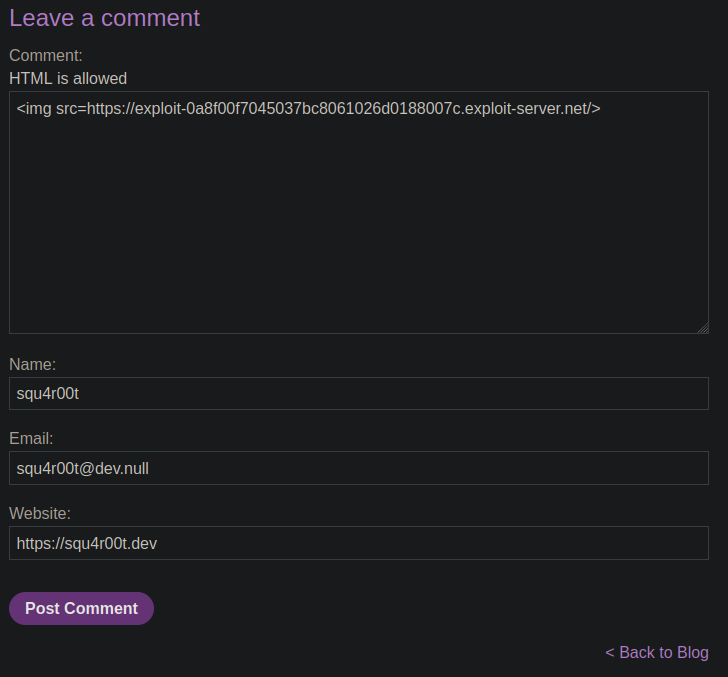The height and width of the screenshot is (677, 728).
Task: Click the '<' arrow before Back to Blog
Action: pos(610,653)
